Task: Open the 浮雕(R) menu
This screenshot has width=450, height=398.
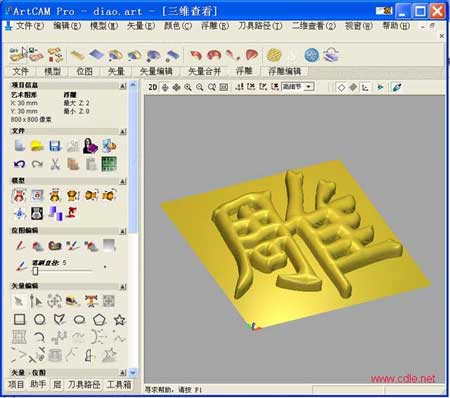Action: click(215, 26)
